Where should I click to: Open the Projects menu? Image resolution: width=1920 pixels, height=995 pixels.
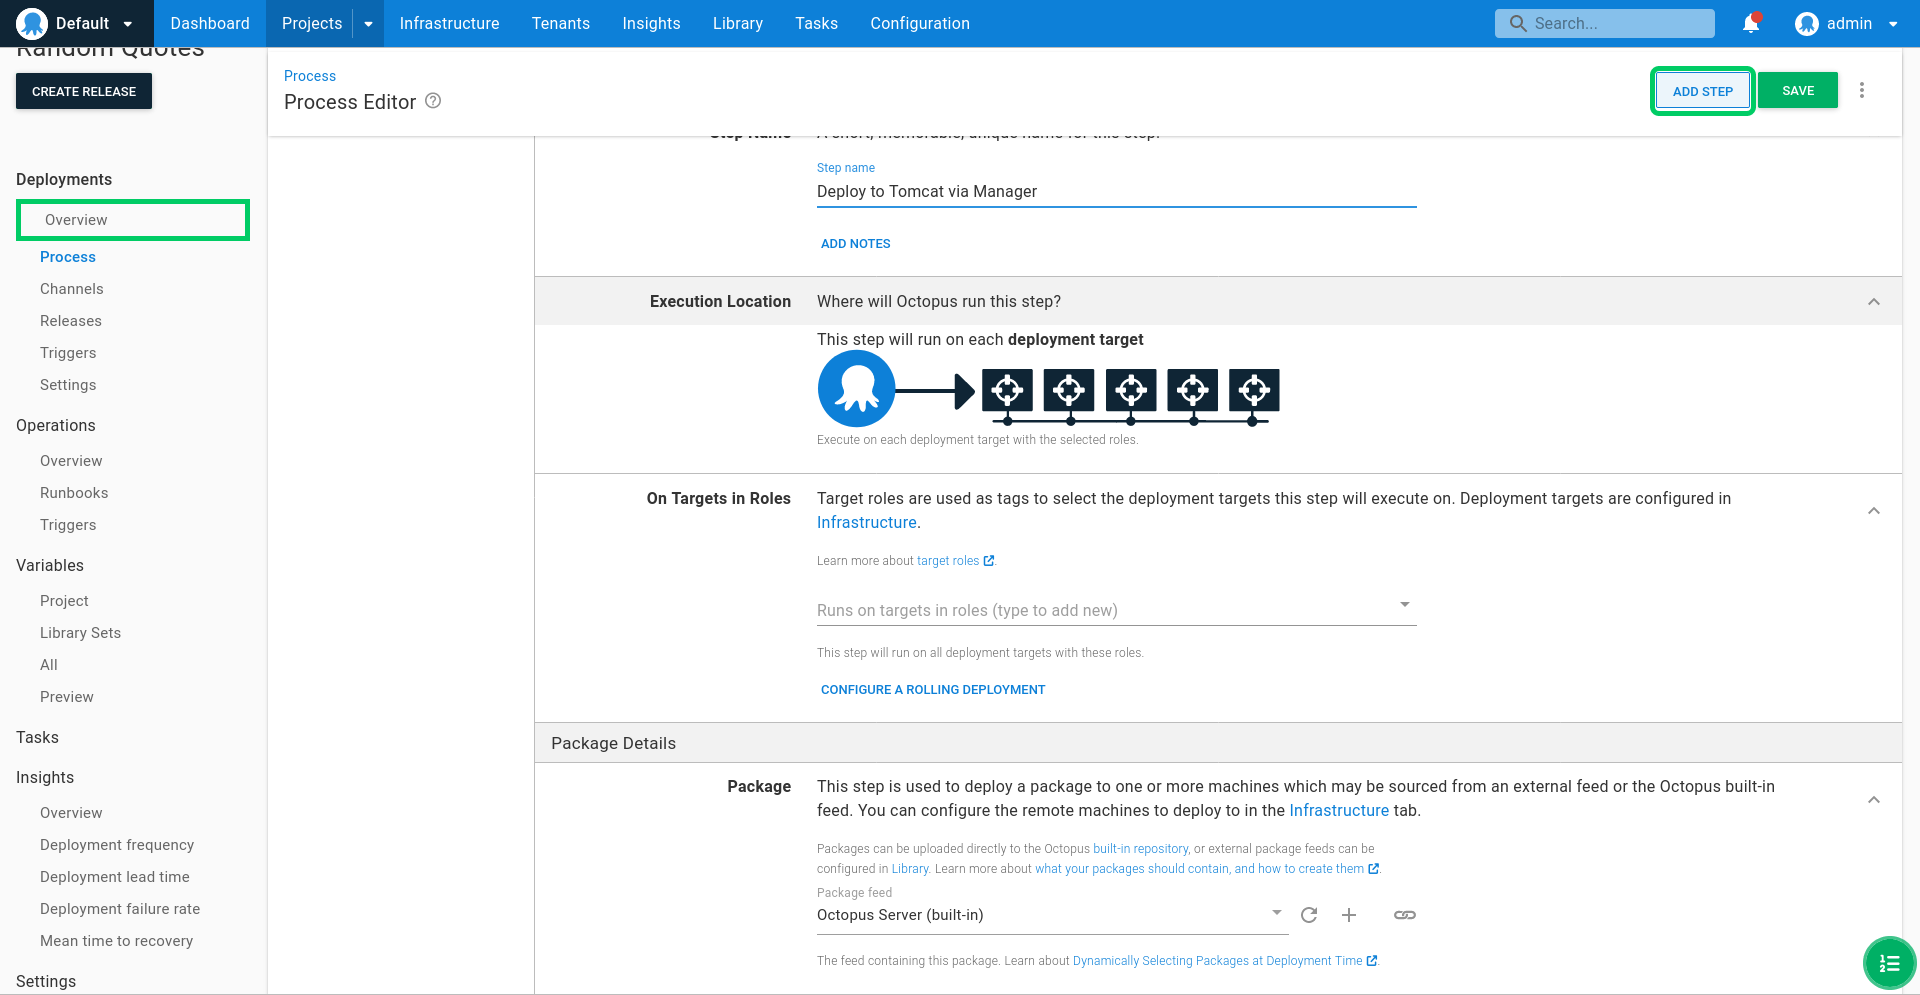coord(312,23)
